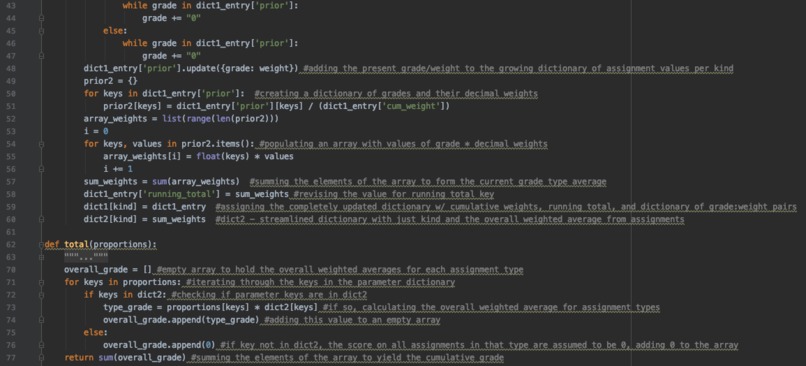The image size is (806, 366).
Task: Toggle fold marker at line 77 return statement
Action: click(x=41, y=358)
